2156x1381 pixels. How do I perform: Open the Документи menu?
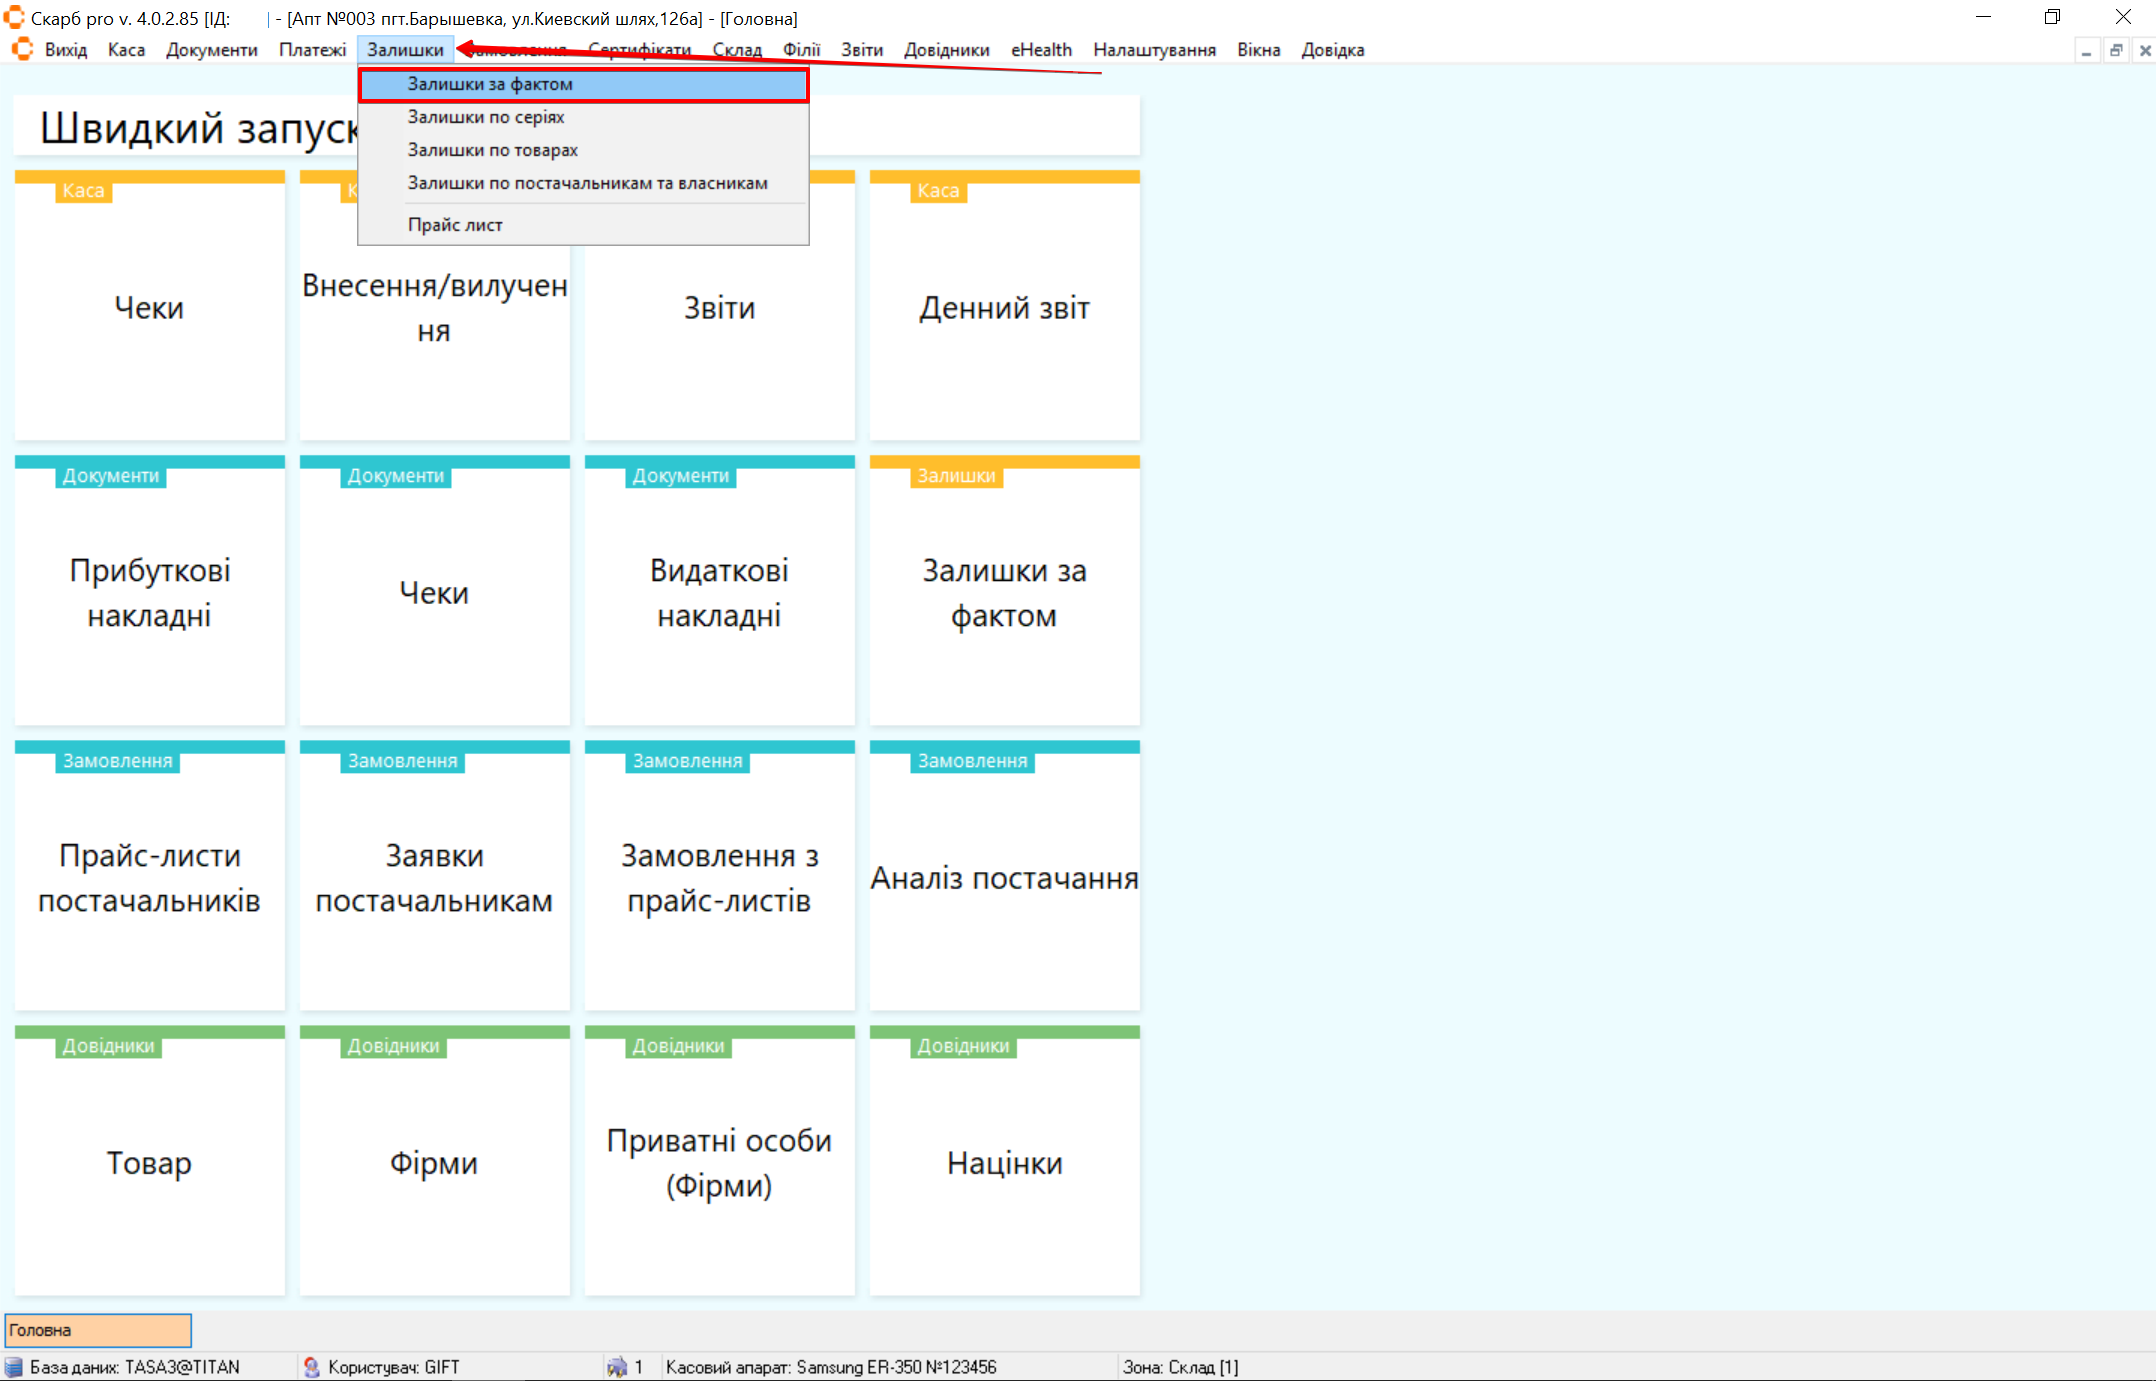[211, 50]
